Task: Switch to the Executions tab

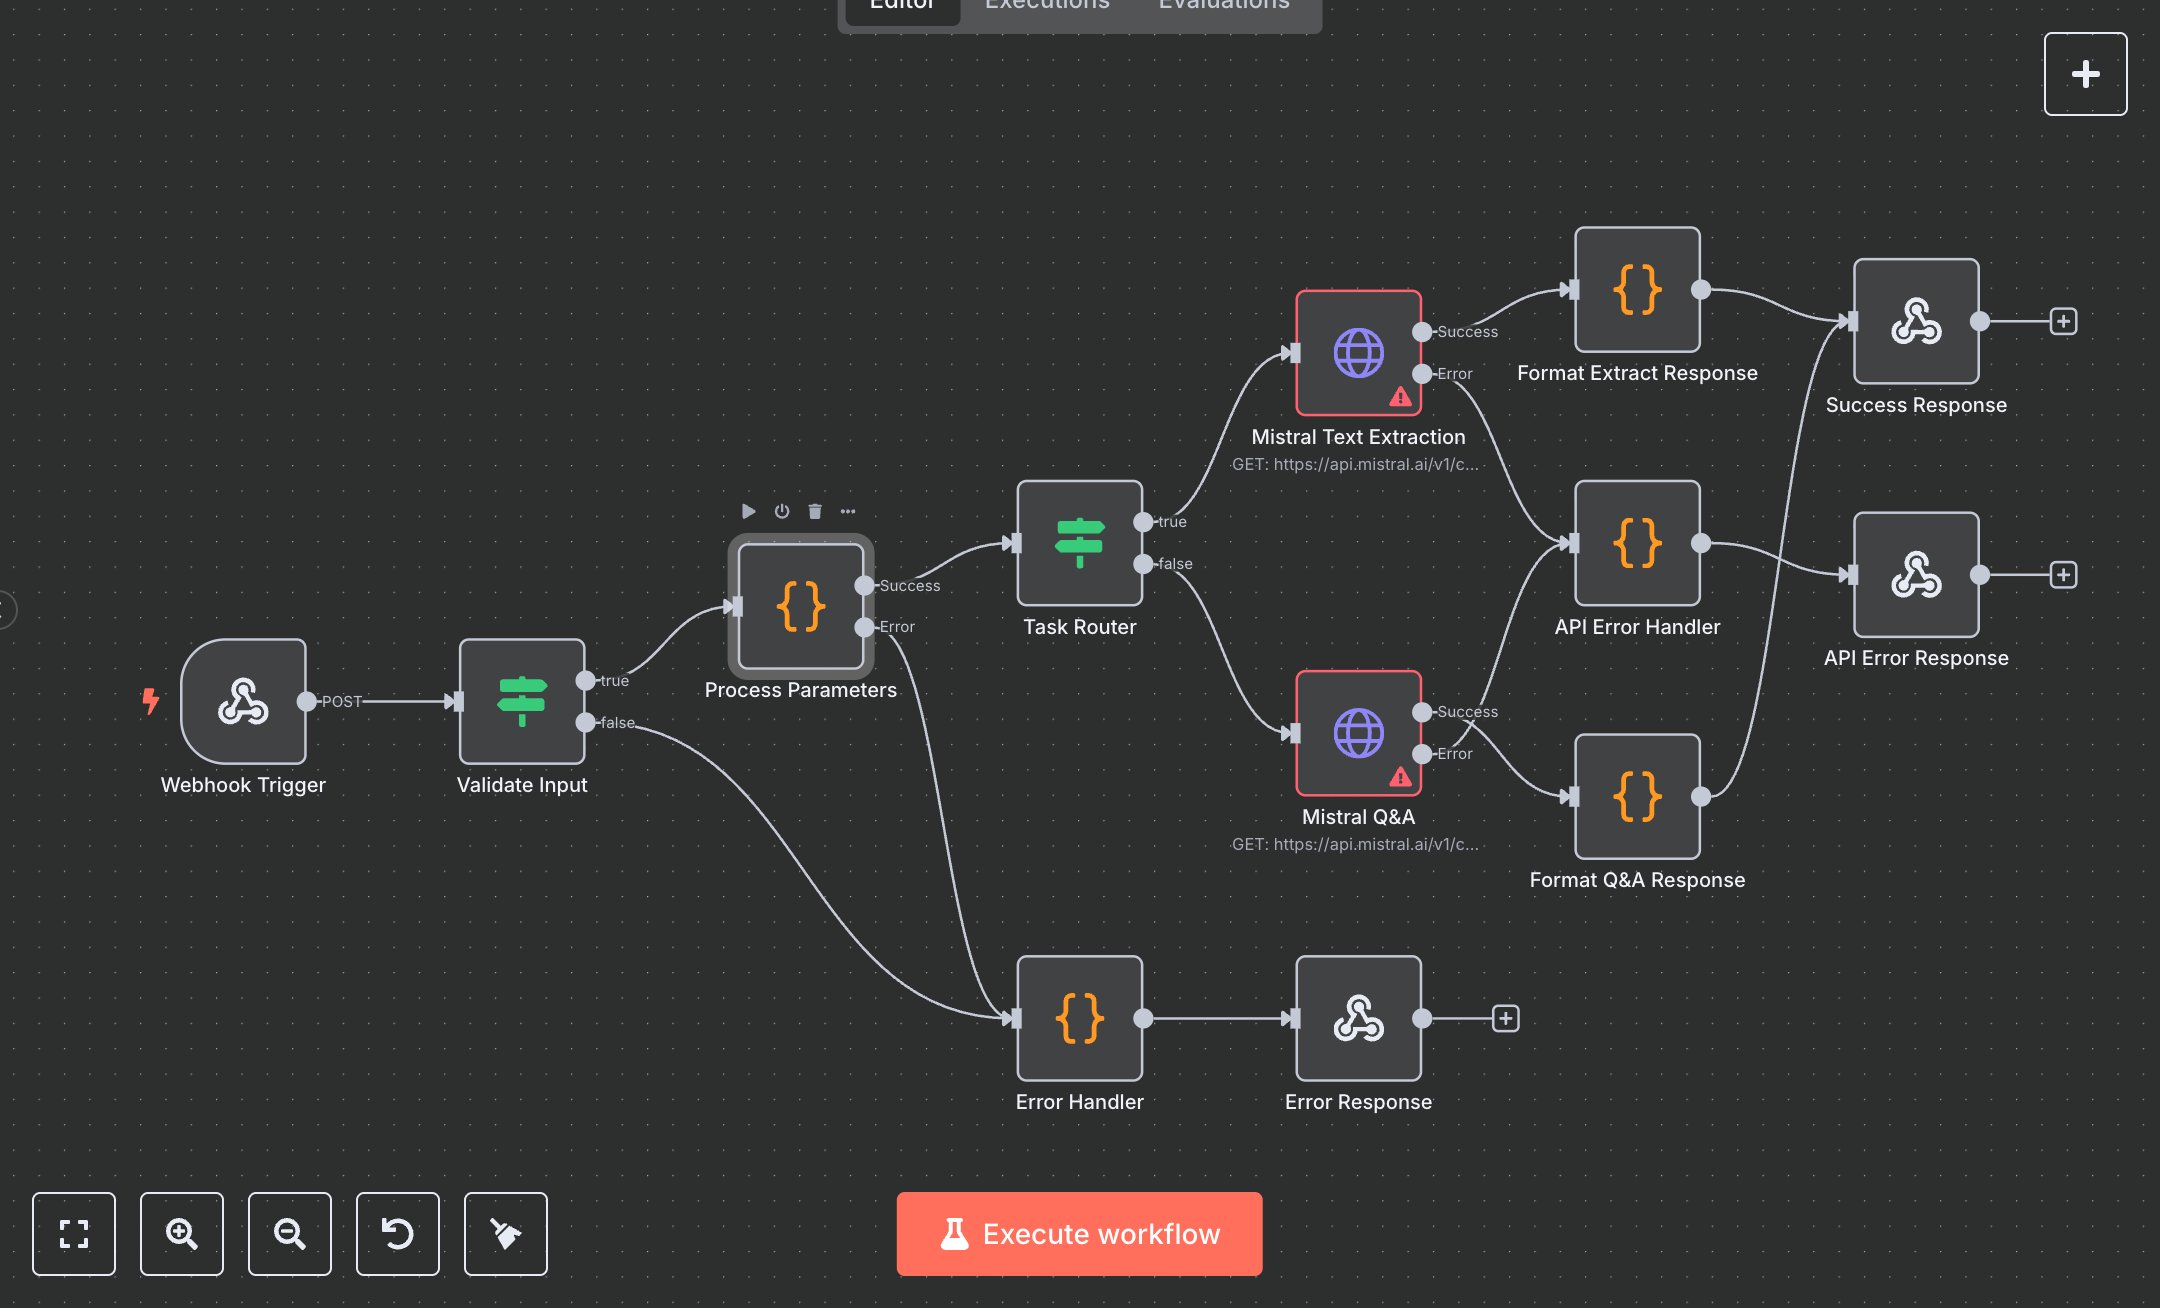Action: (1046, 7)
